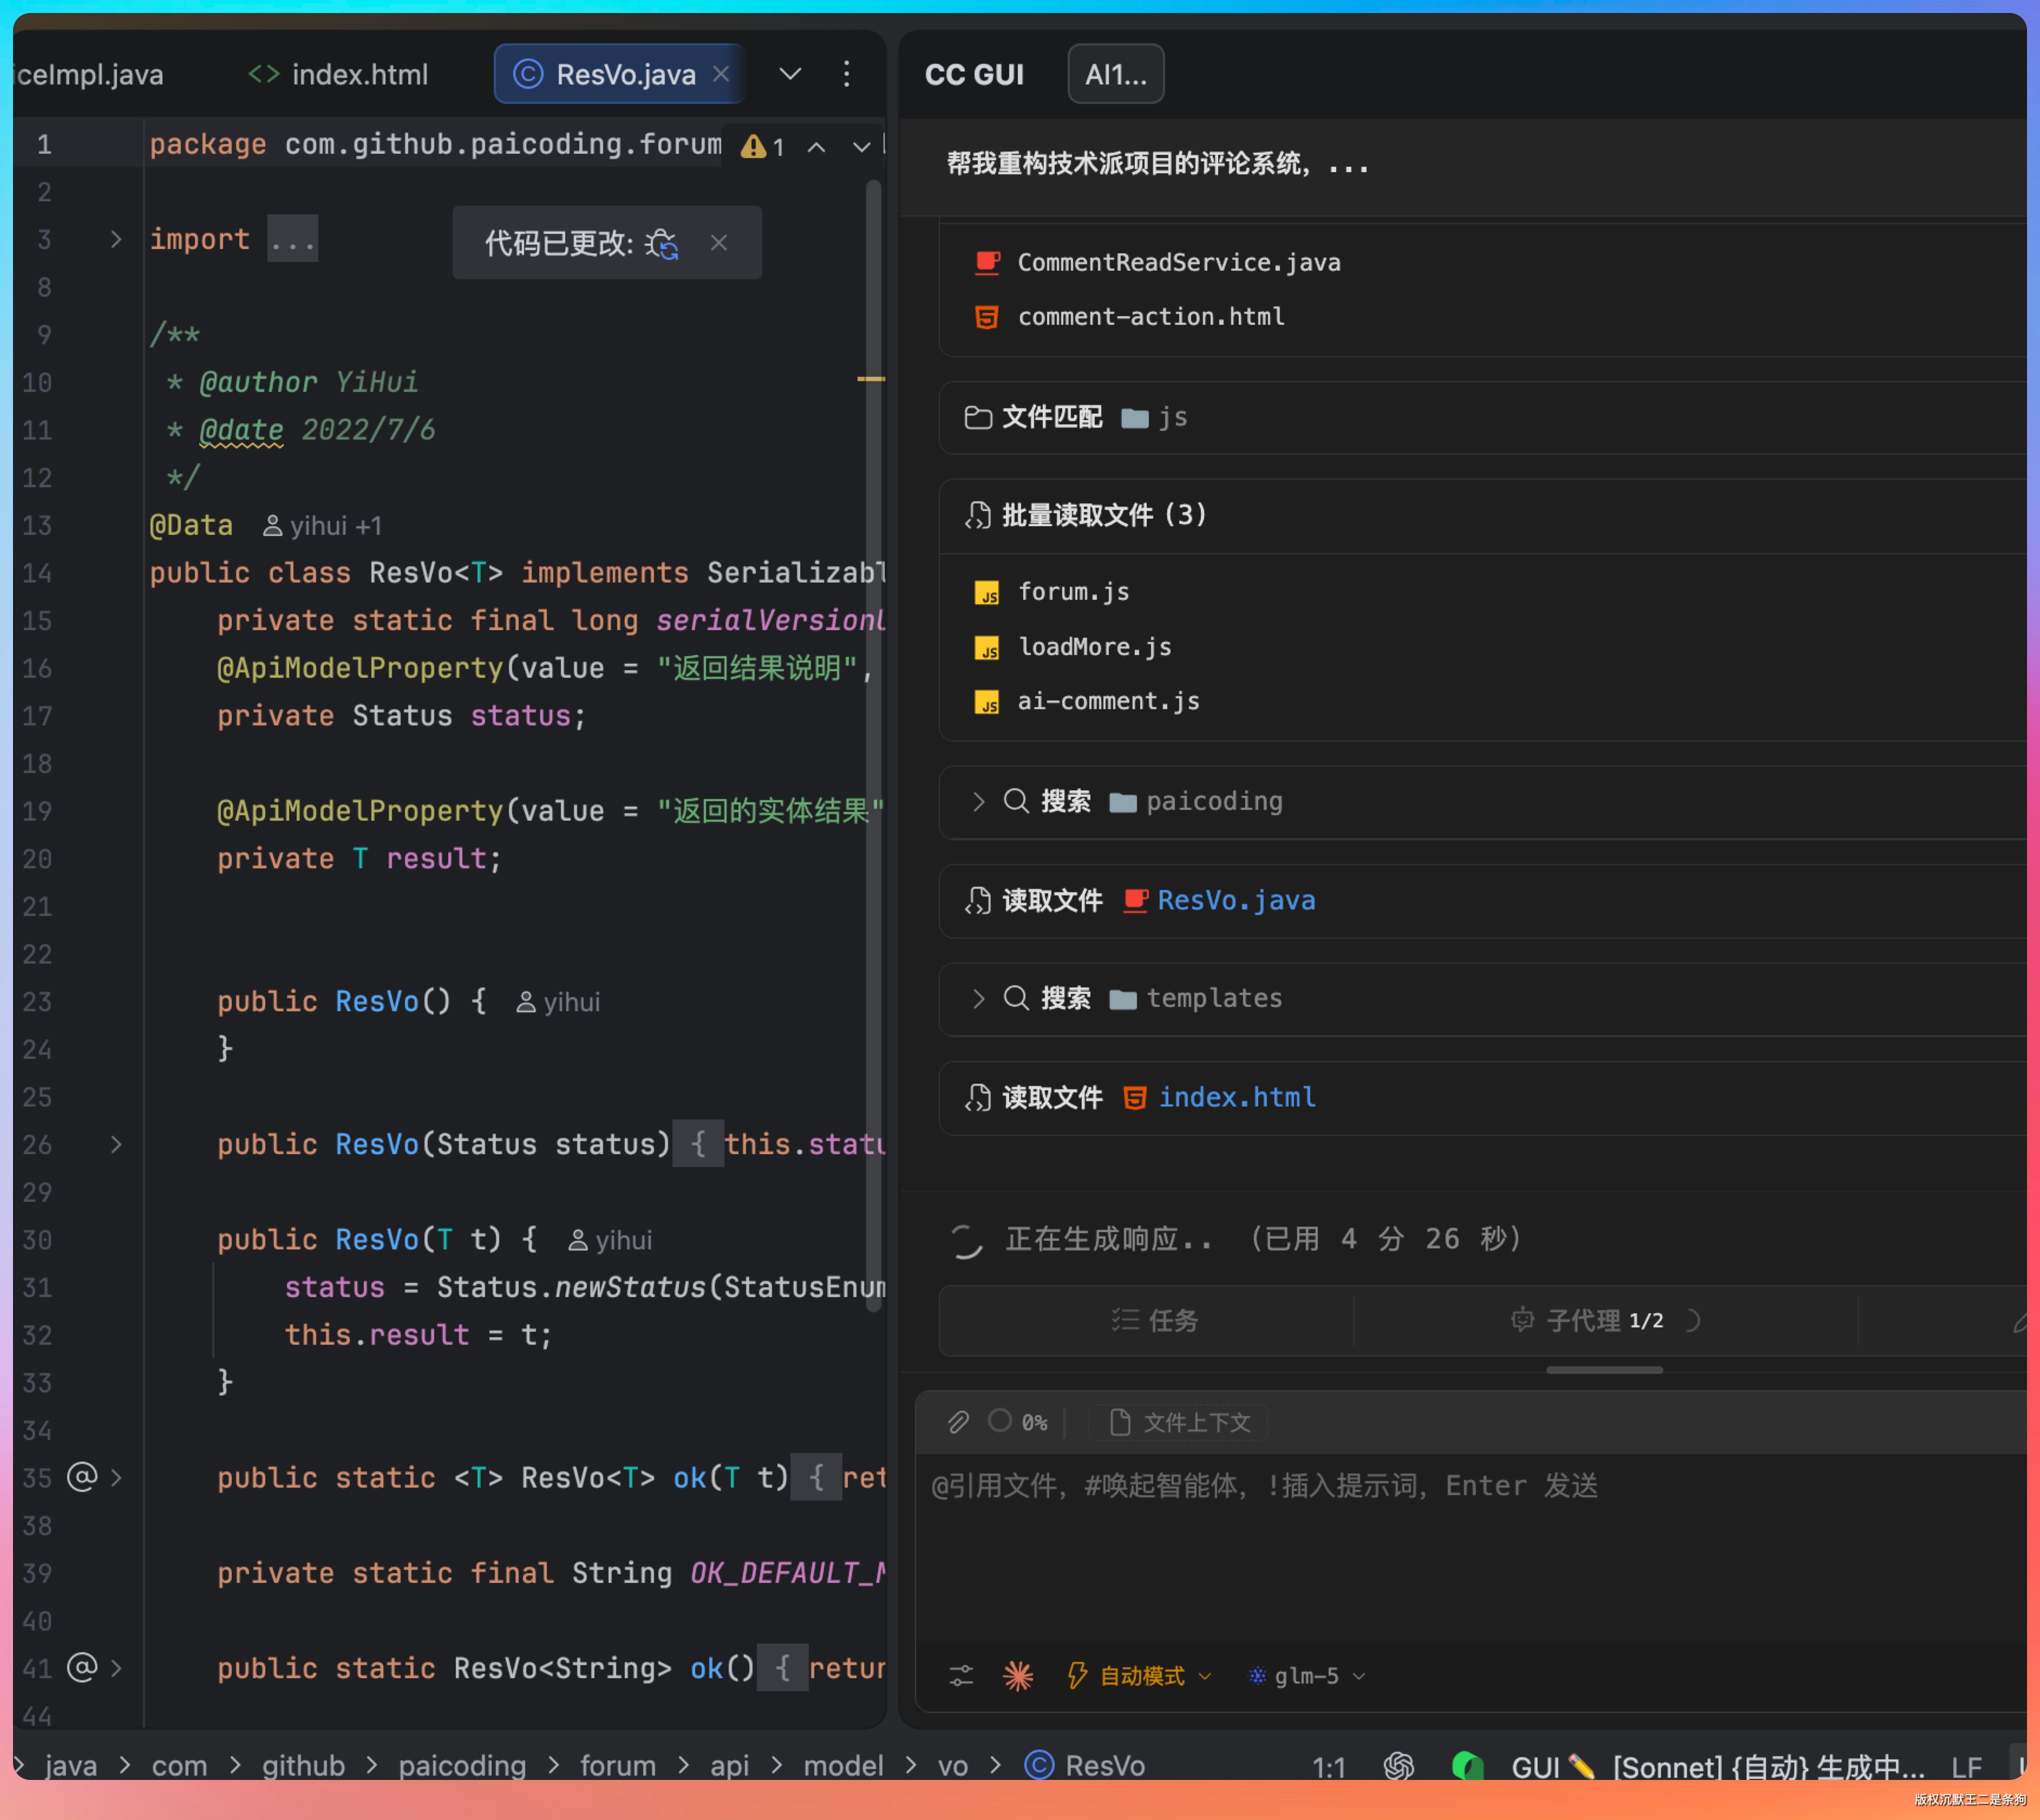This screenshot has height=1820, width=2040.
Task: Click the code changed refresh bug icon
Action: coord(662,243)
